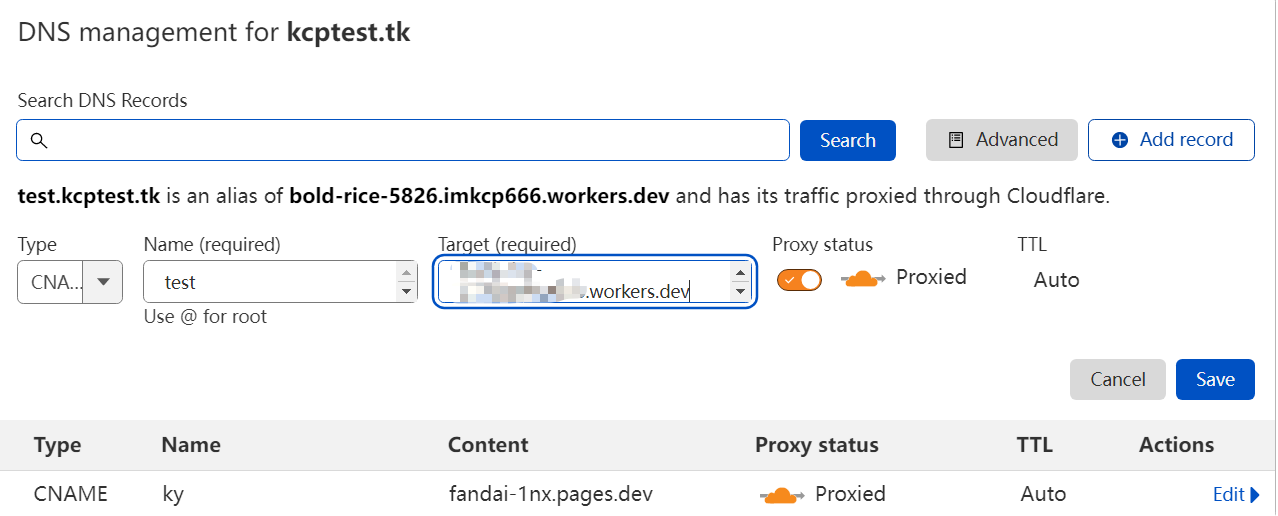Click the magnifier icon in the search box
Image resolution: width=1278 pixels, height=516 pixels.
click(x=39, y=141)
